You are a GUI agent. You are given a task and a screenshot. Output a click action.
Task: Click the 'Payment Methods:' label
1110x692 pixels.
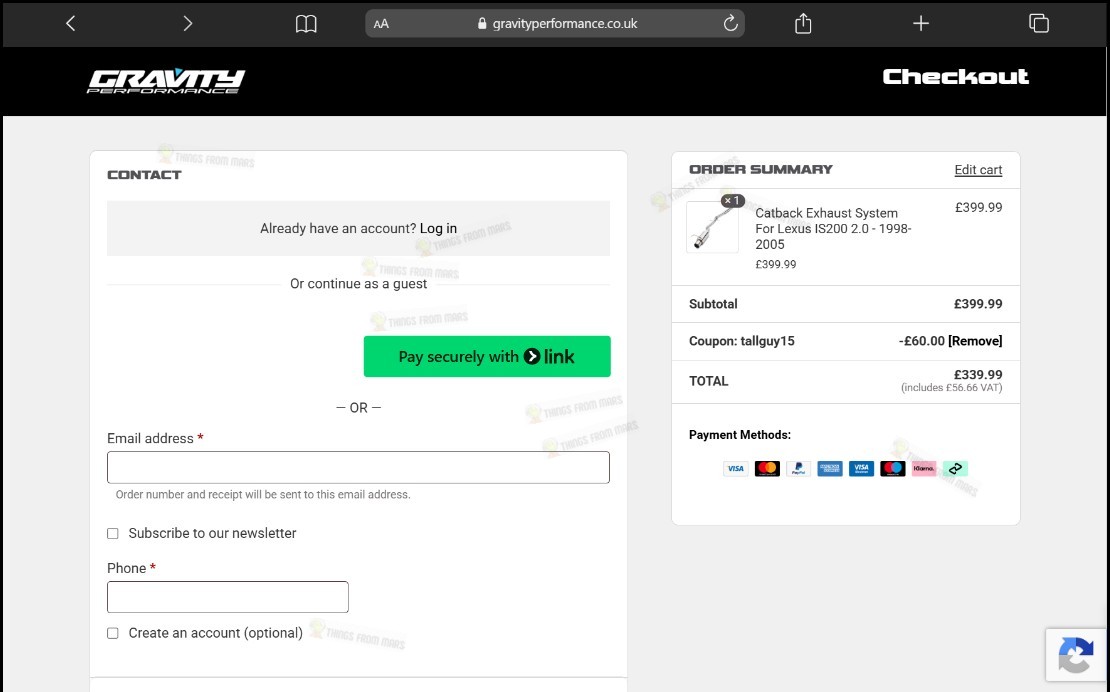click(740, 435)
